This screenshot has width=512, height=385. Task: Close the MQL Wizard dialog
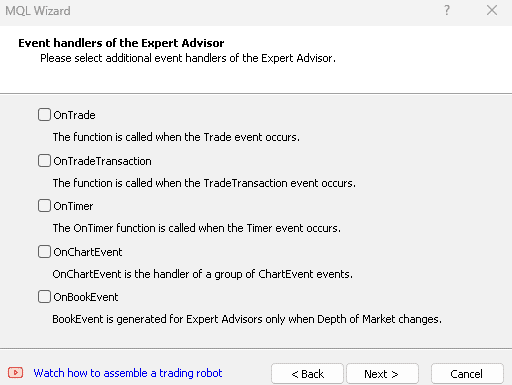pos(492,10)
